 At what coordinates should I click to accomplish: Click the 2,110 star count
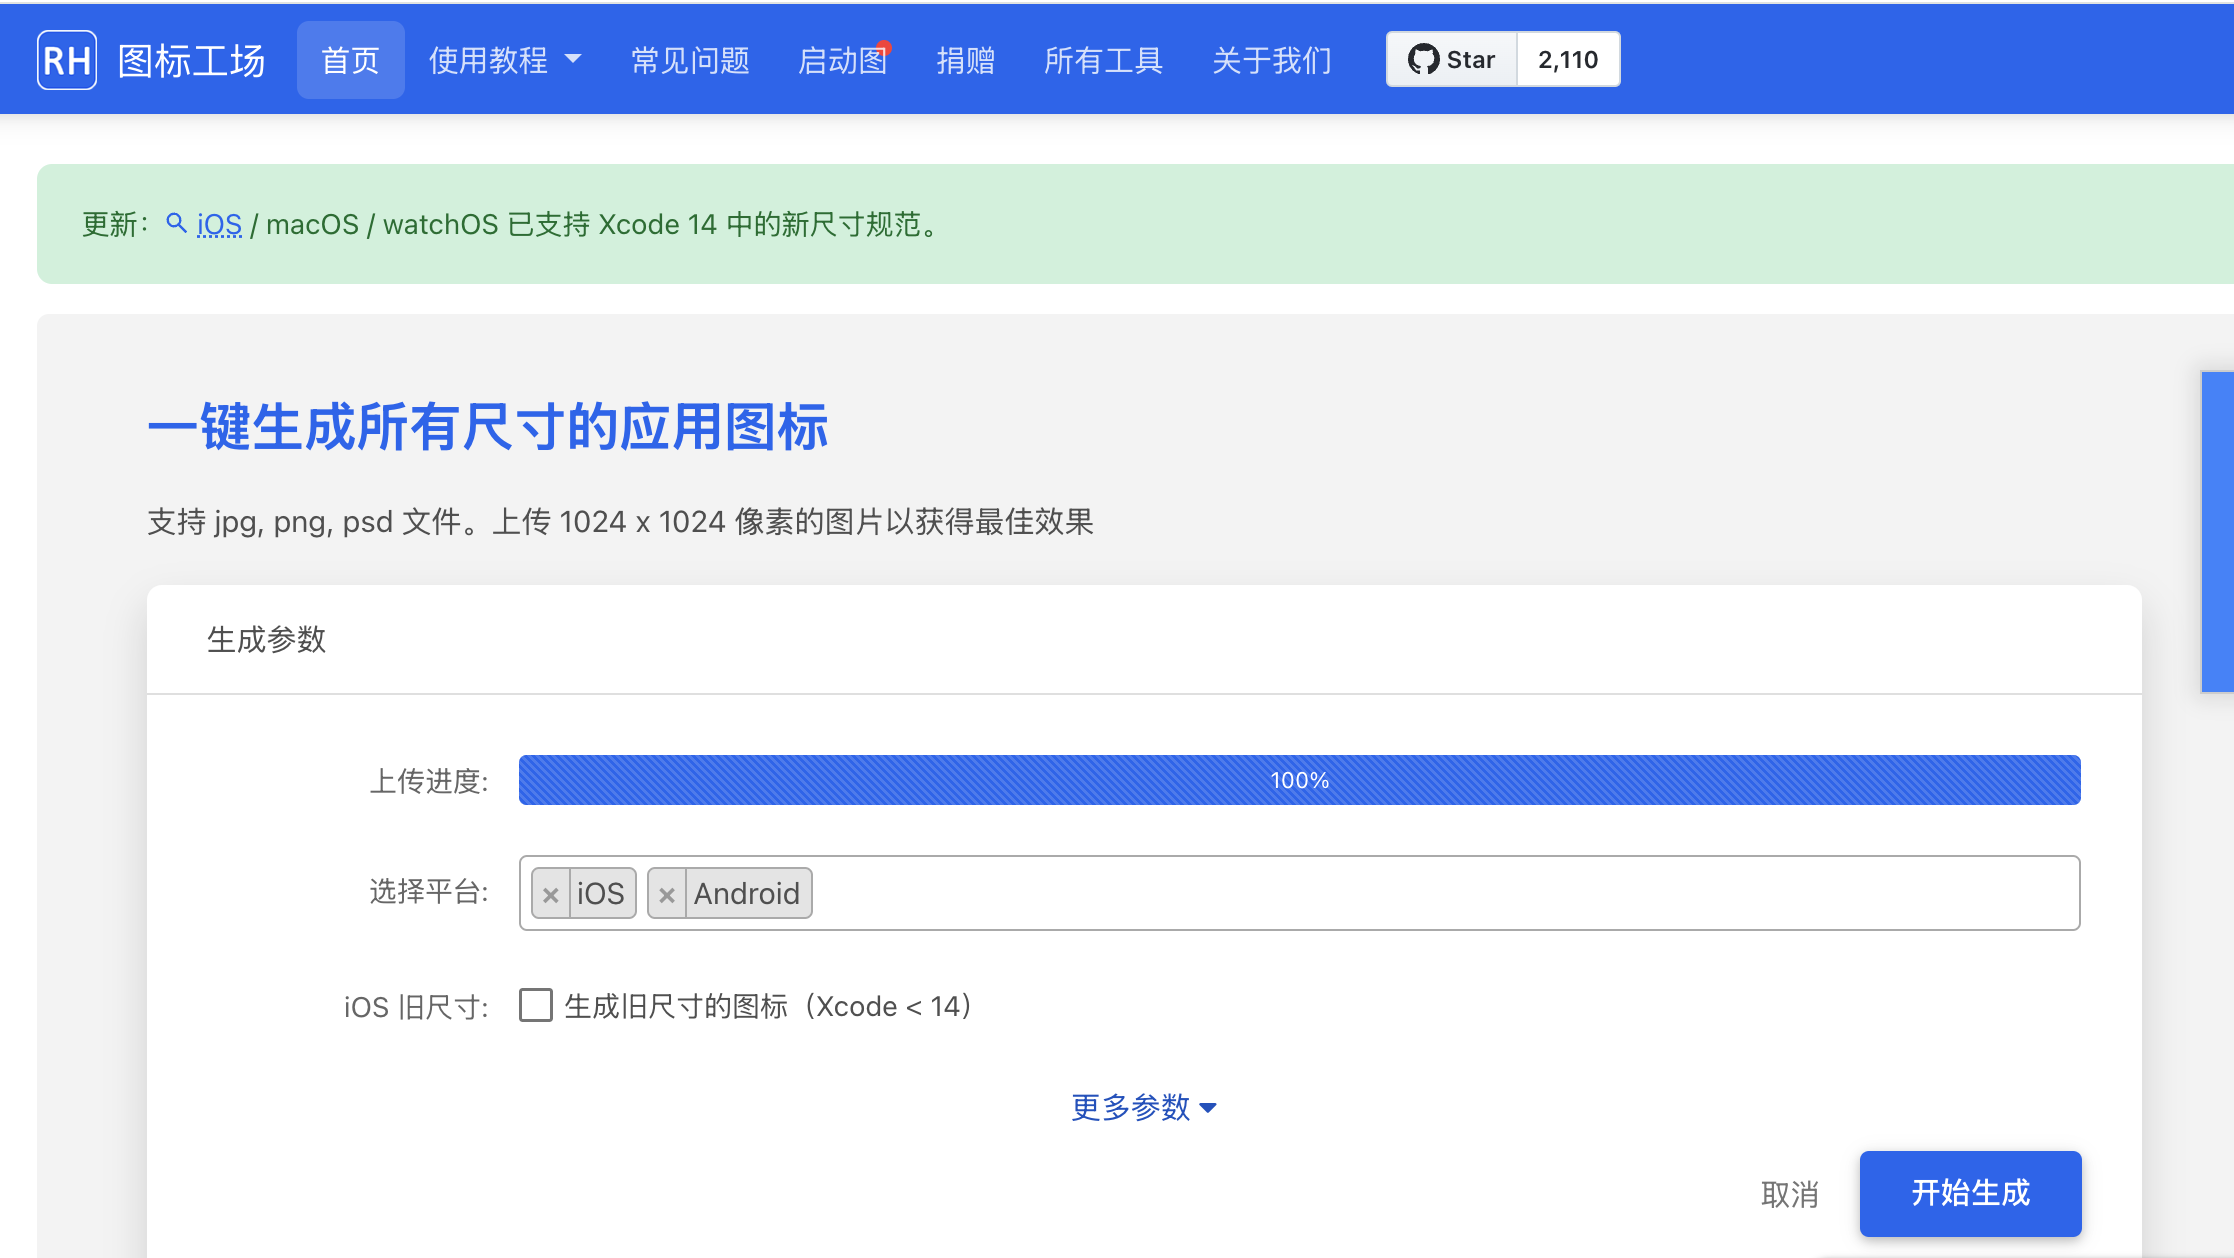click(1567, 60)
